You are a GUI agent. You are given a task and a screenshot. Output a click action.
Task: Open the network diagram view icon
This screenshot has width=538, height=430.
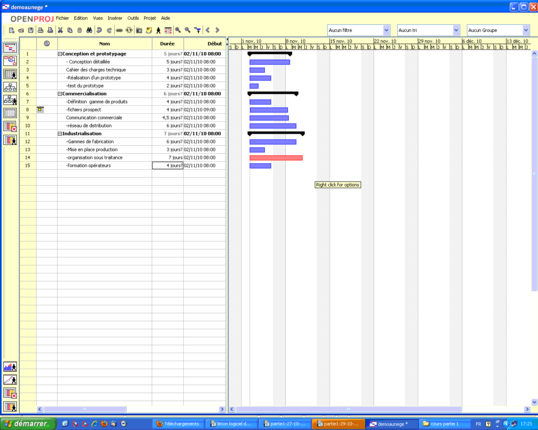(10, 61)
